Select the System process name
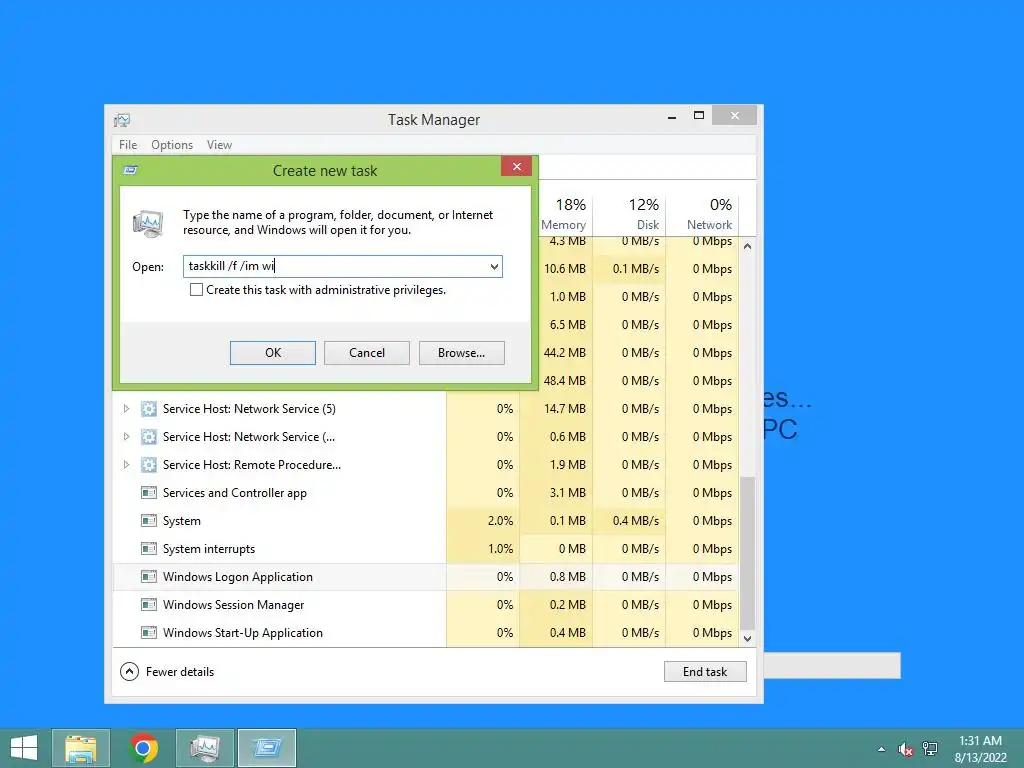Viewport: 1024px width, 768px height. click(182, 521)
